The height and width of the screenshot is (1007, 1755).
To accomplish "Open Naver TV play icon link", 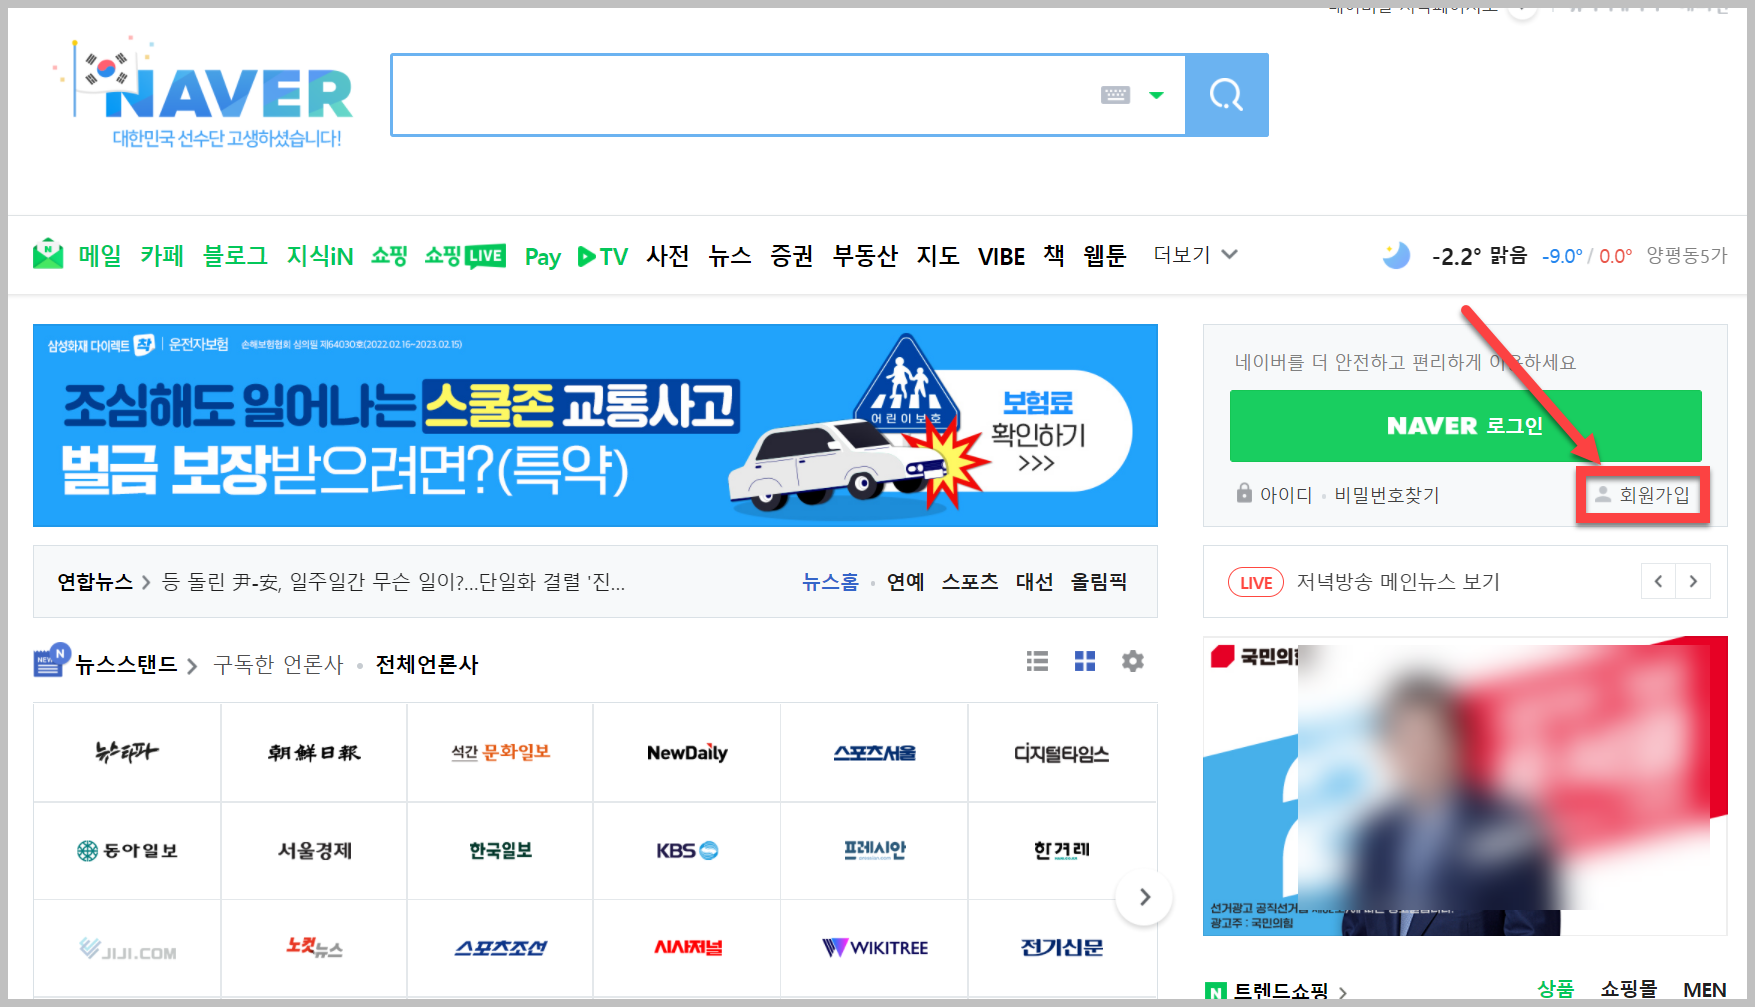I will coord(603,257).
